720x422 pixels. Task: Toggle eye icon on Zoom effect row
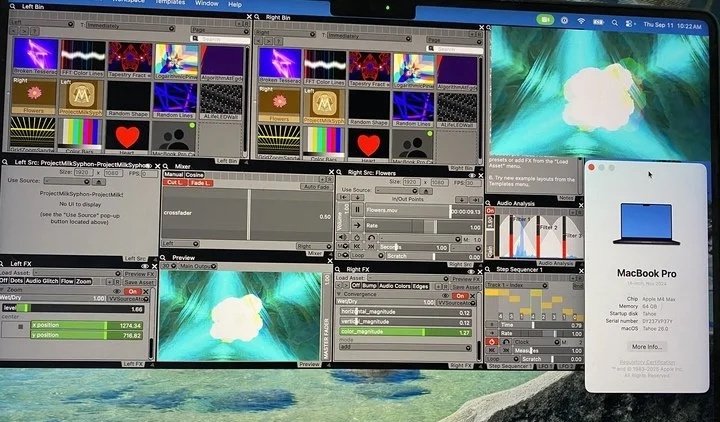coord(117,291)
